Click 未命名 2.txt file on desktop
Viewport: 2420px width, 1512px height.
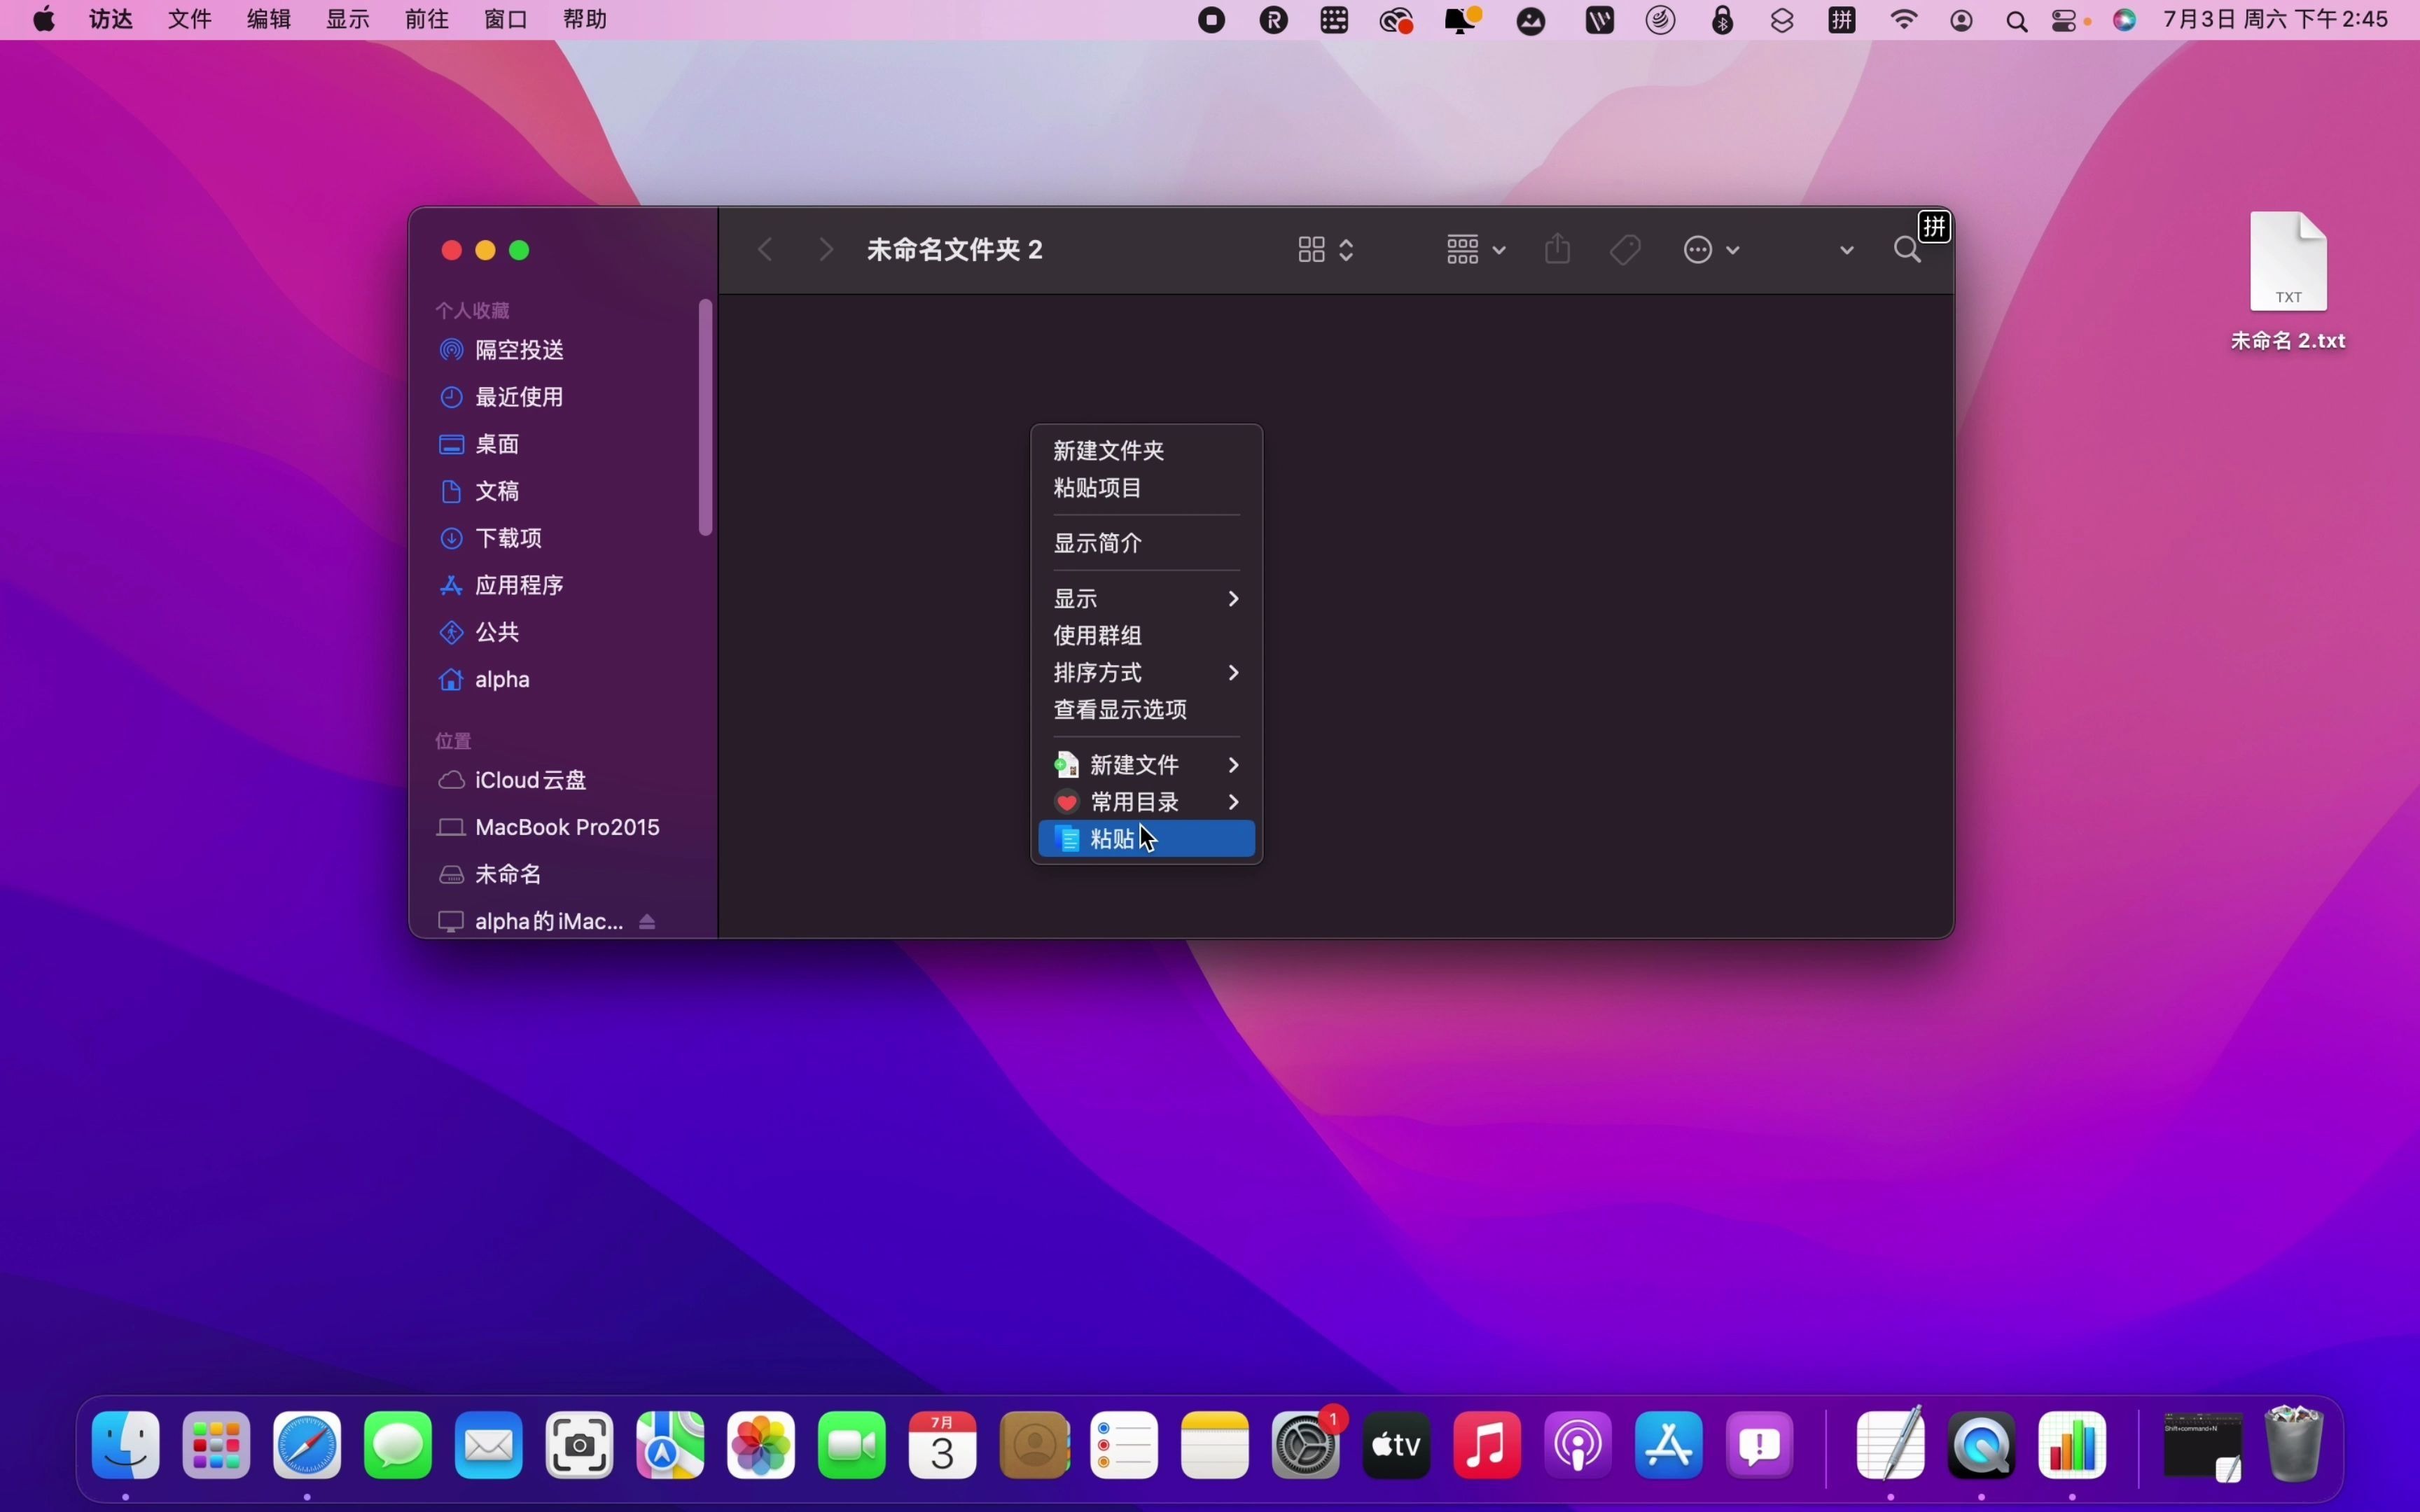point(2289,279)
